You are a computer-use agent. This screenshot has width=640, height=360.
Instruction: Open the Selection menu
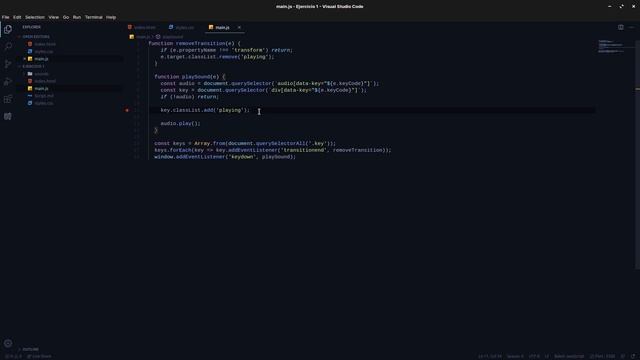point(35,17)
